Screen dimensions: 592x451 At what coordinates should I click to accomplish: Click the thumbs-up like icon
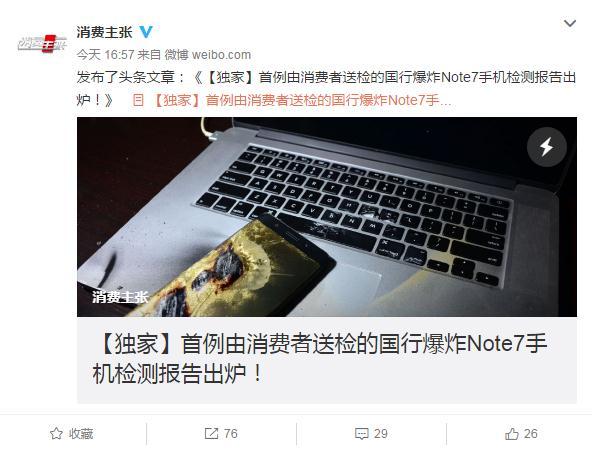click(512, 434)
